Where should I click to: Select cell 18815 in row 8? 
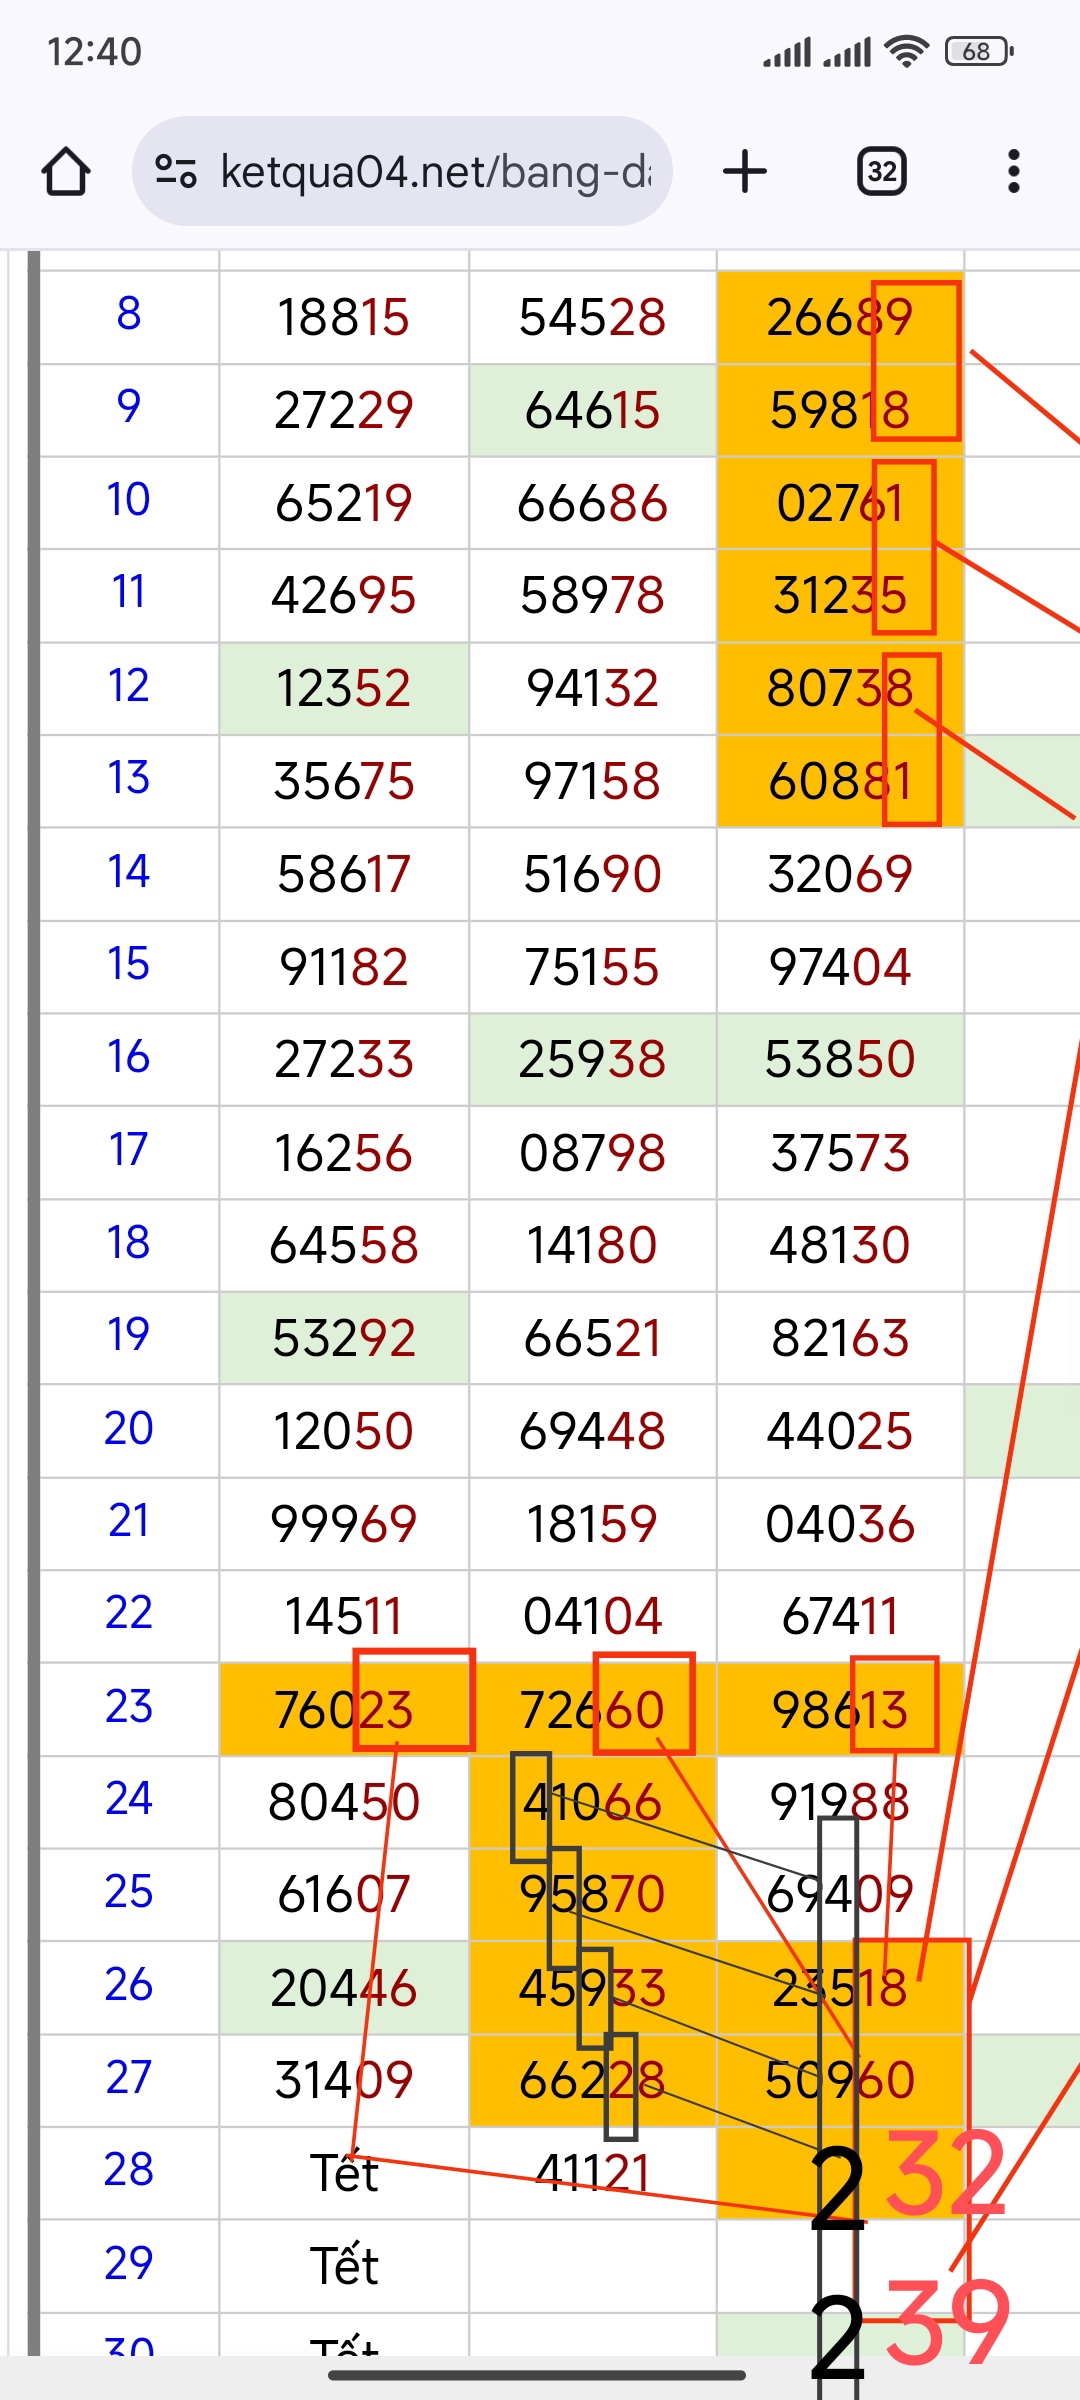(344, 318)
